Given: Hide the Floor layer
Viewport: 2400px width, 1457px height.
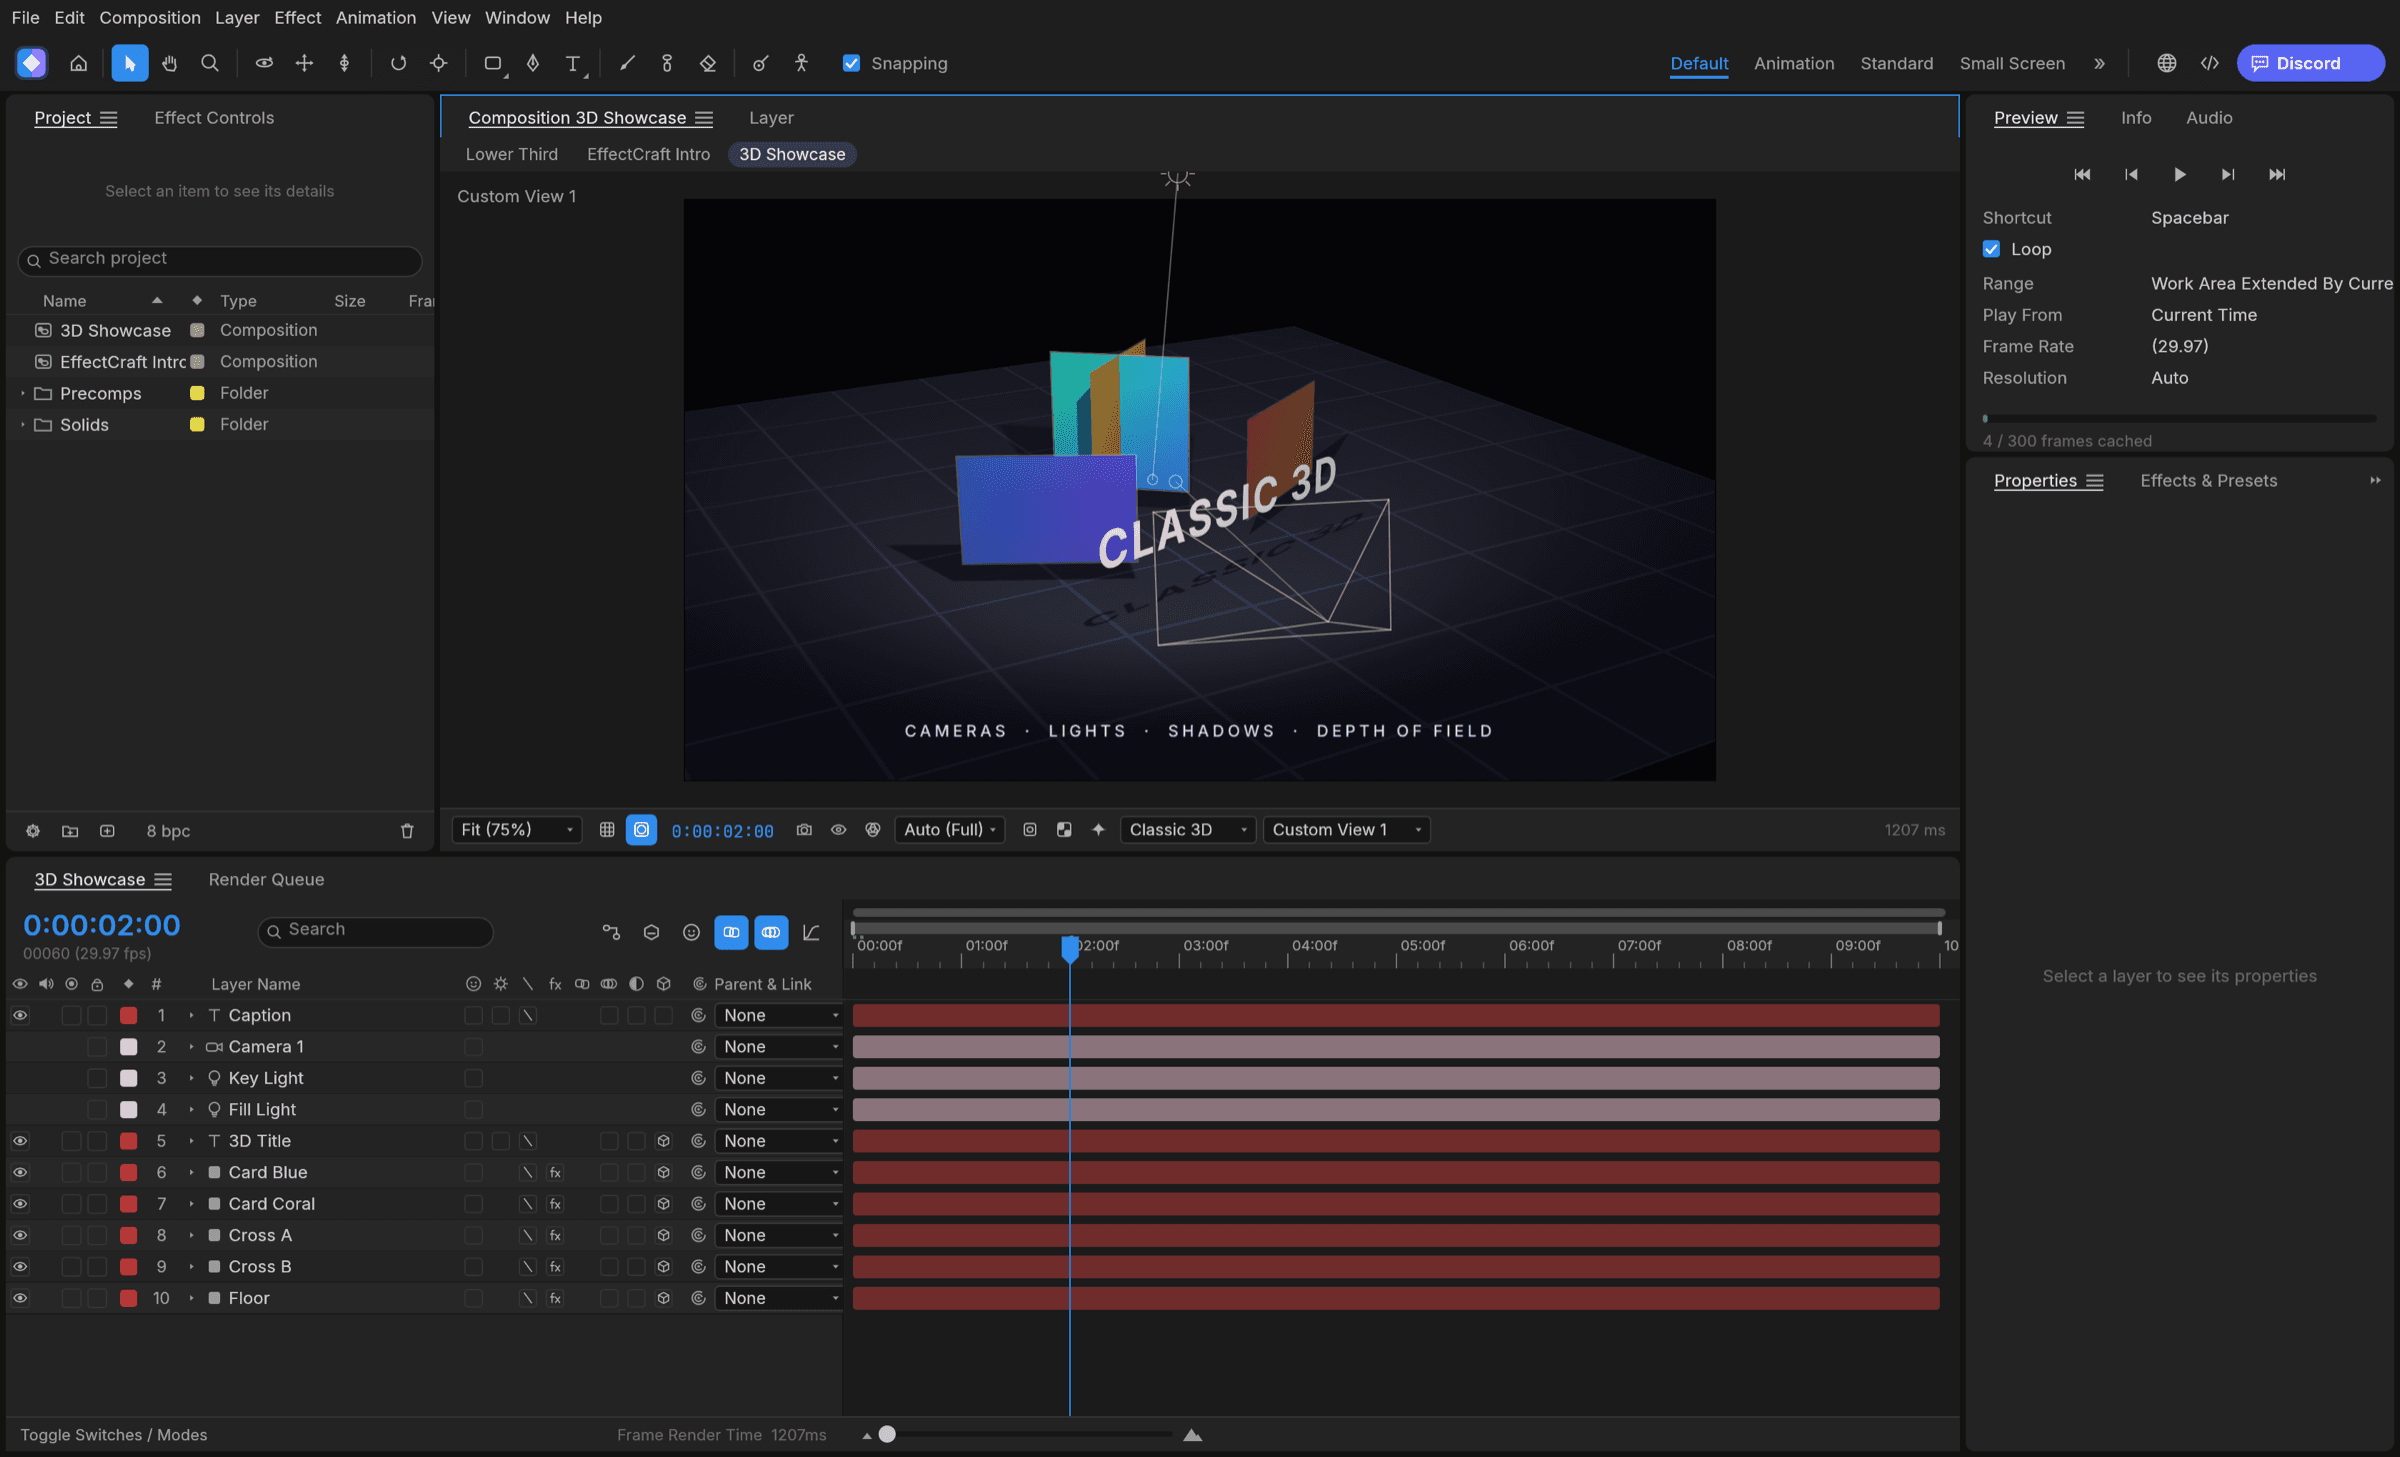Looking at the screenshot, I should click(x=20, y=1298).
